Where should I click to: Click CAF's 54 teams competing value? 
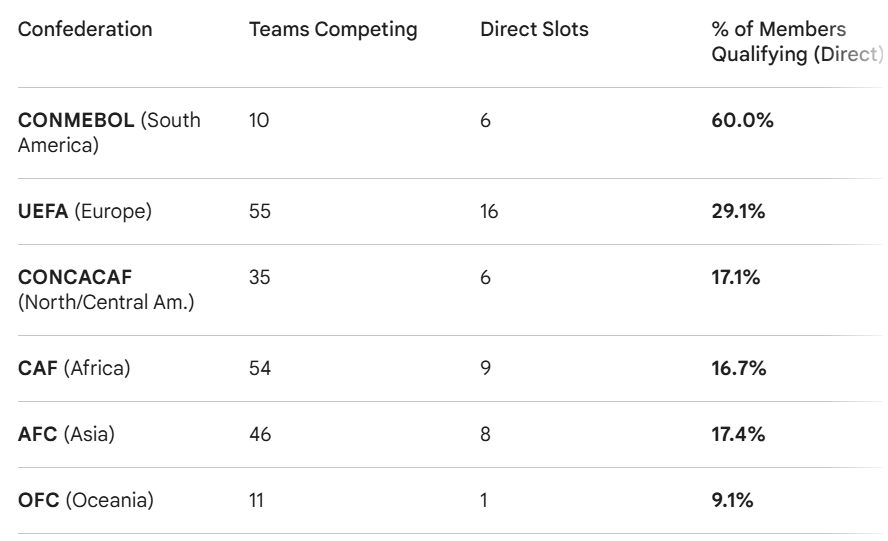[259, 369]
